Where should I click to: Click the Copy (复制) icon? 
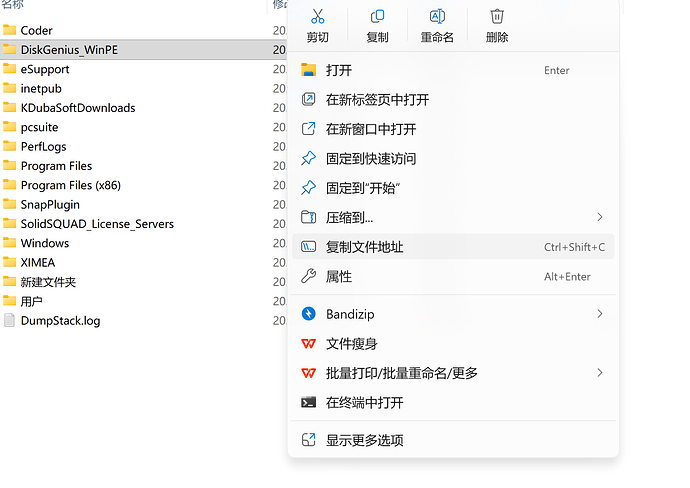[x=378, y=17]
